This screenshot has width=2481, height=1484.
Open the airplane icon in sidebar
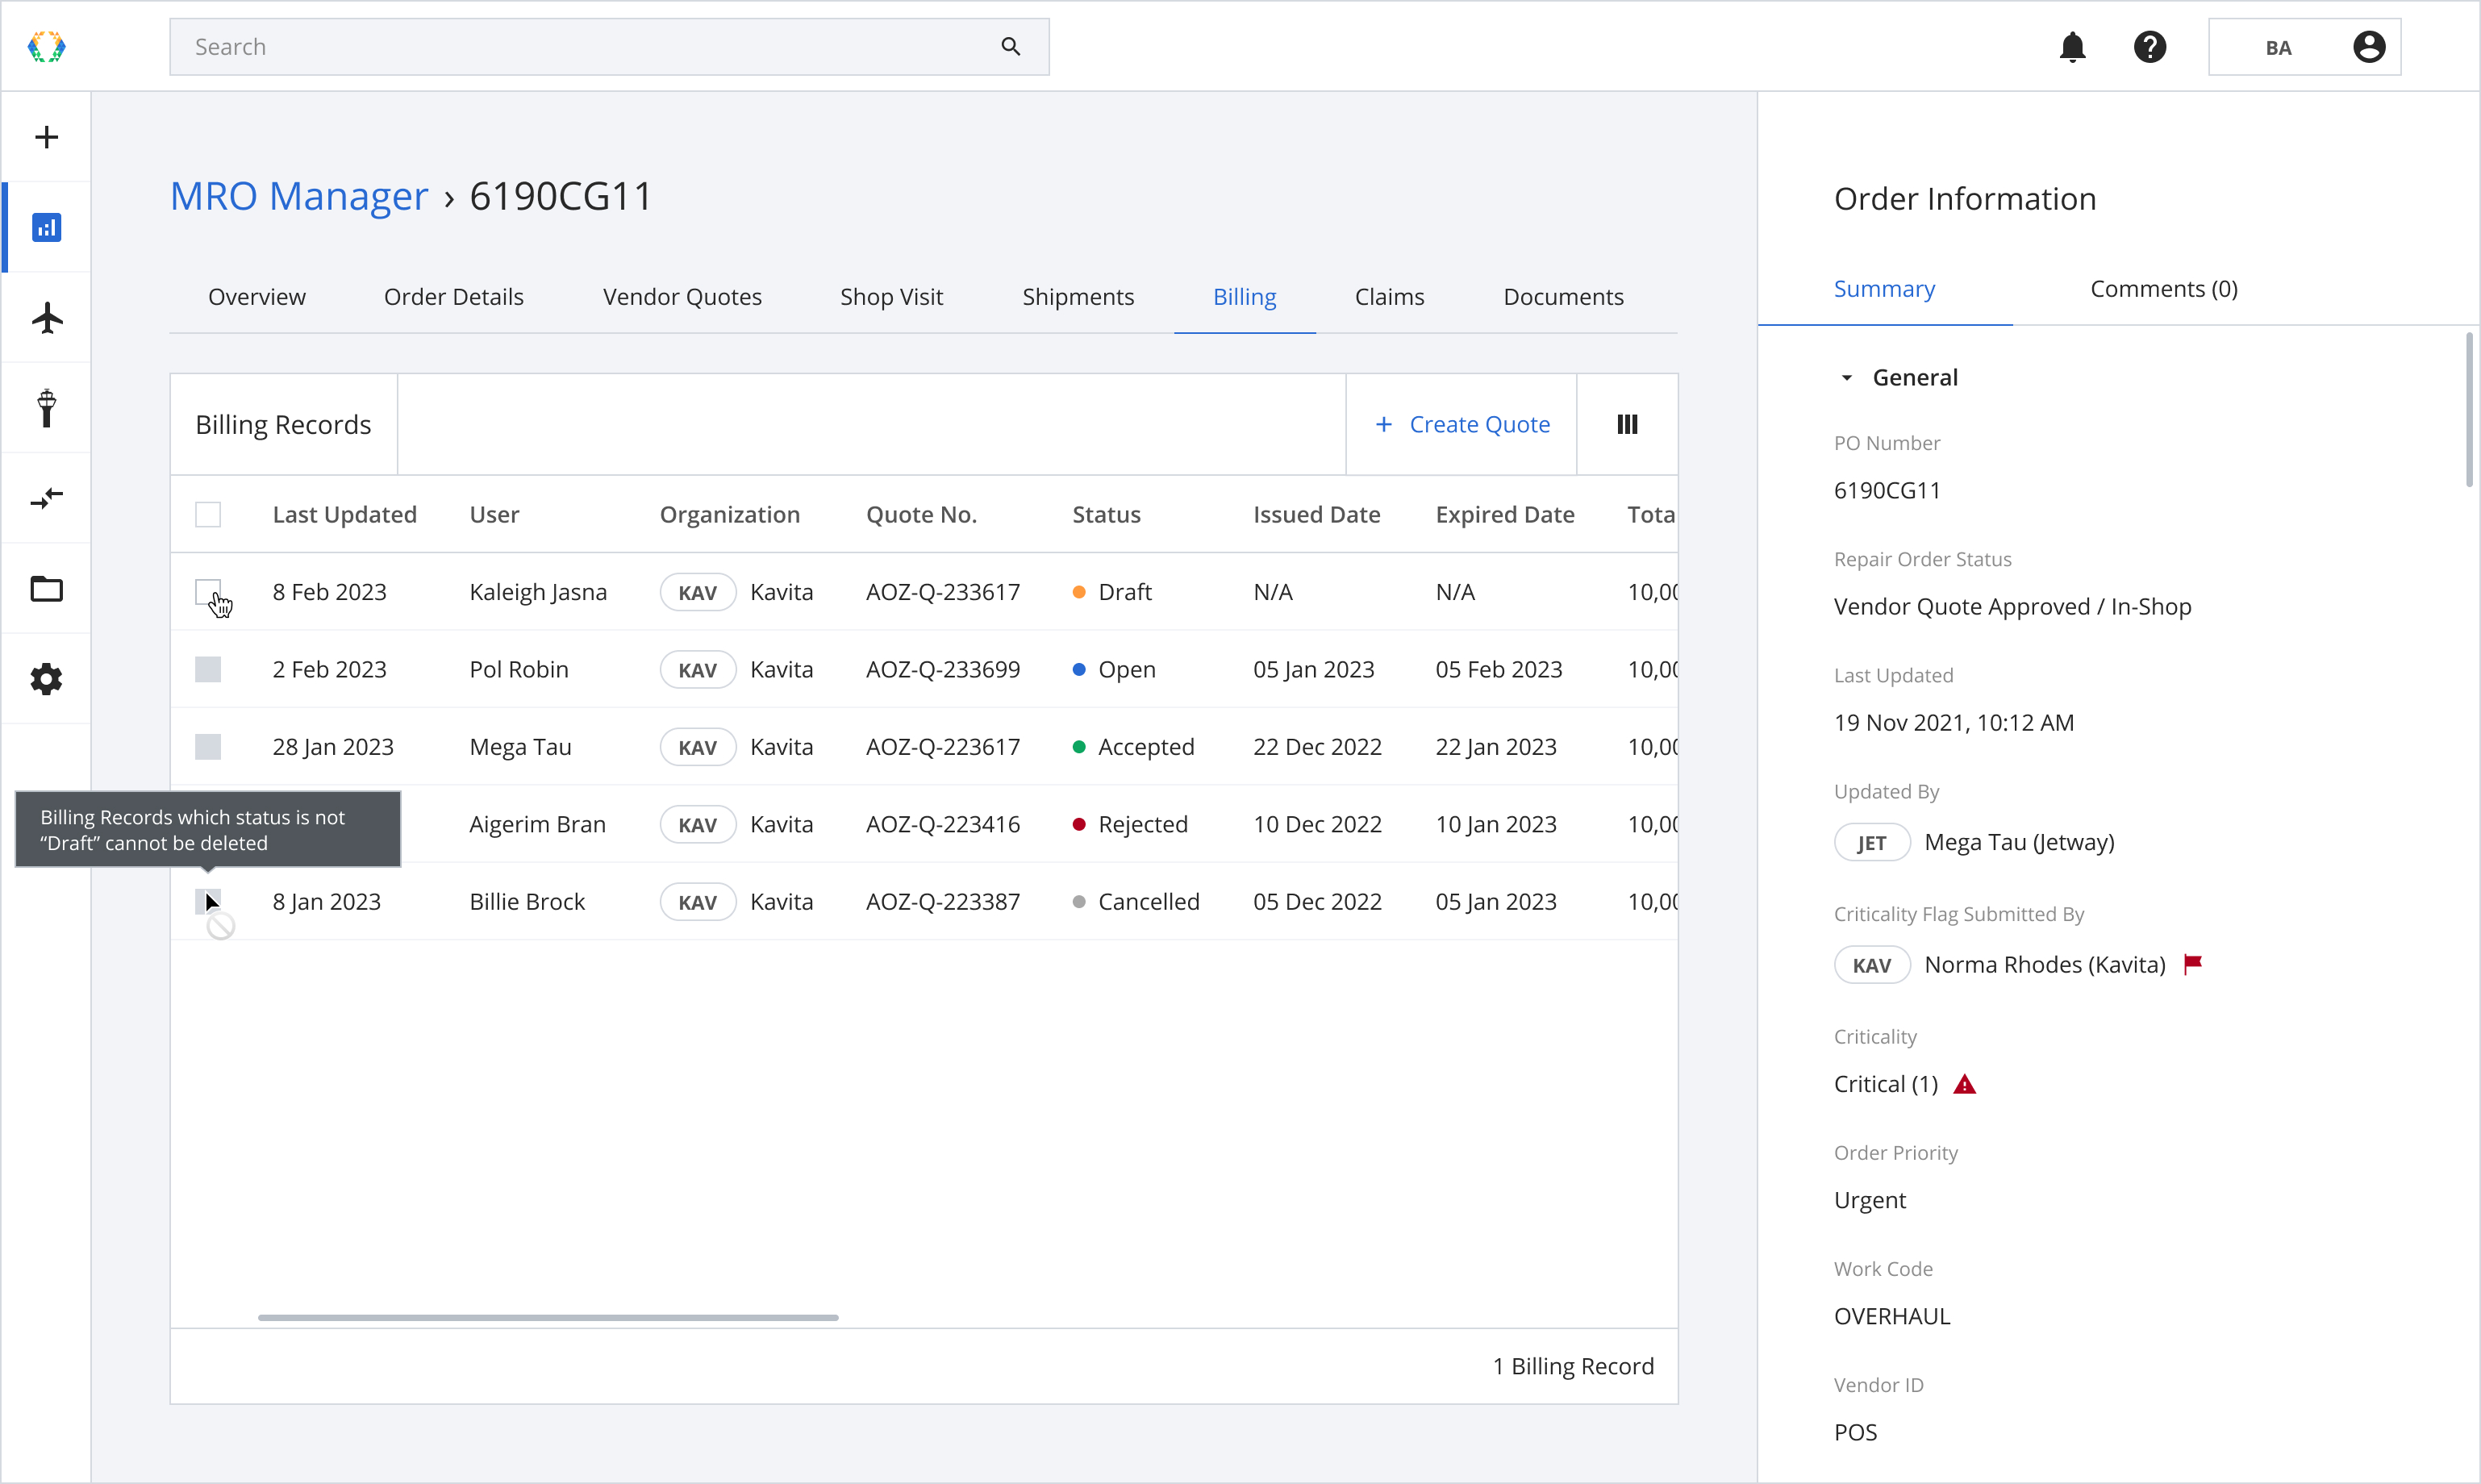(46, 318)
